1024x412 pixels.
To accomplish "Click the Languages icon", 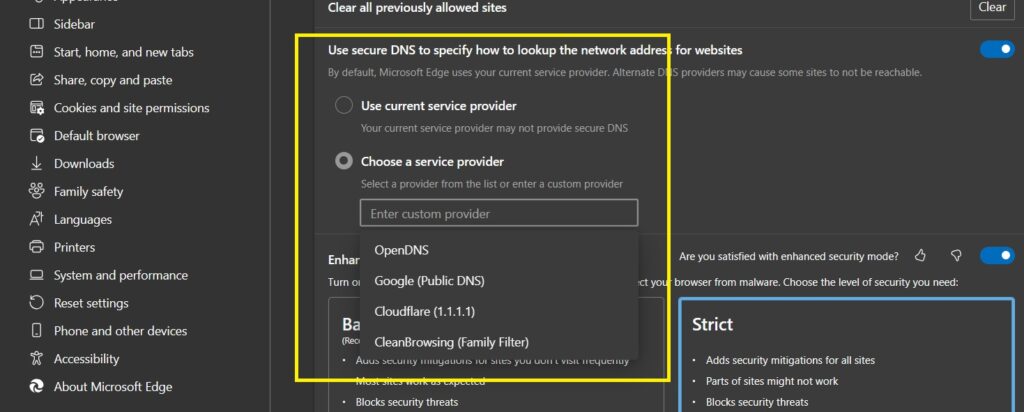I will coord(37,219).
